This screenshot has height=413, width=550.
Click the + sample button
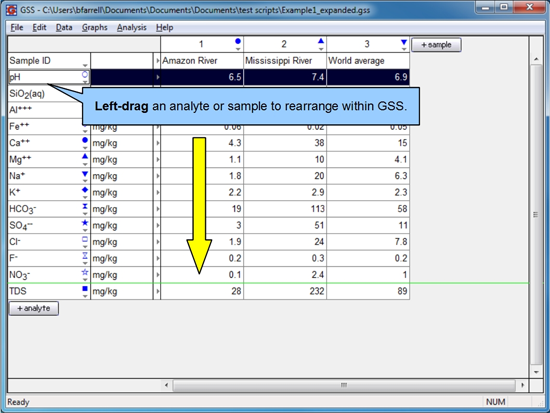click(x=436, y=45)
